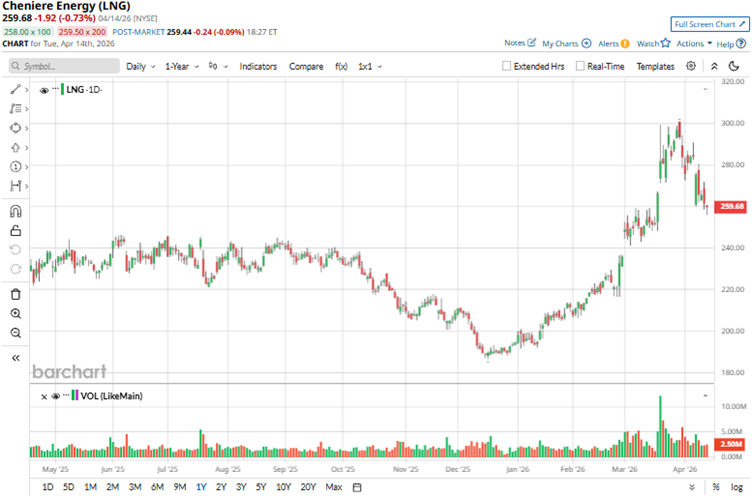Open Full Screen Chart

click(710, 24)
